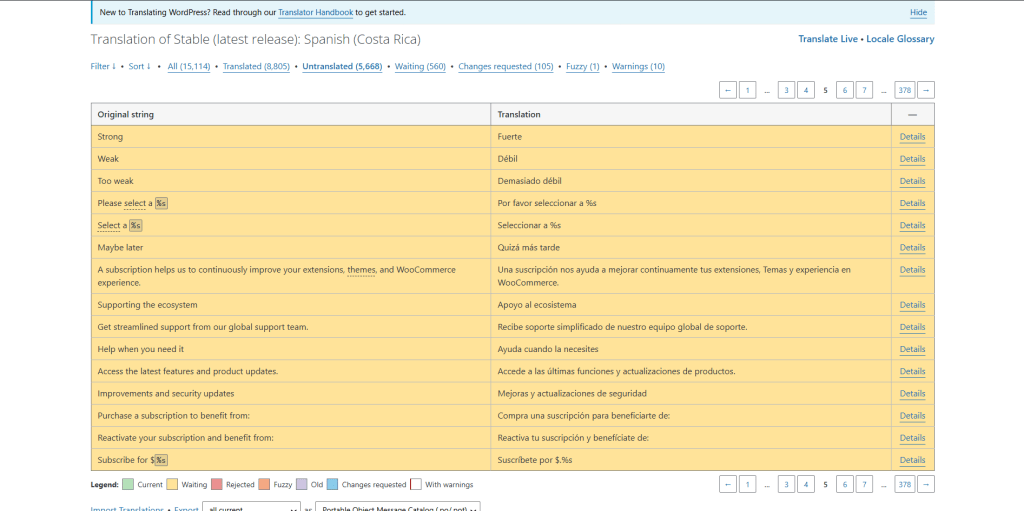Click the green Current legend swatch
The image size is (1024, 511).
128,485
